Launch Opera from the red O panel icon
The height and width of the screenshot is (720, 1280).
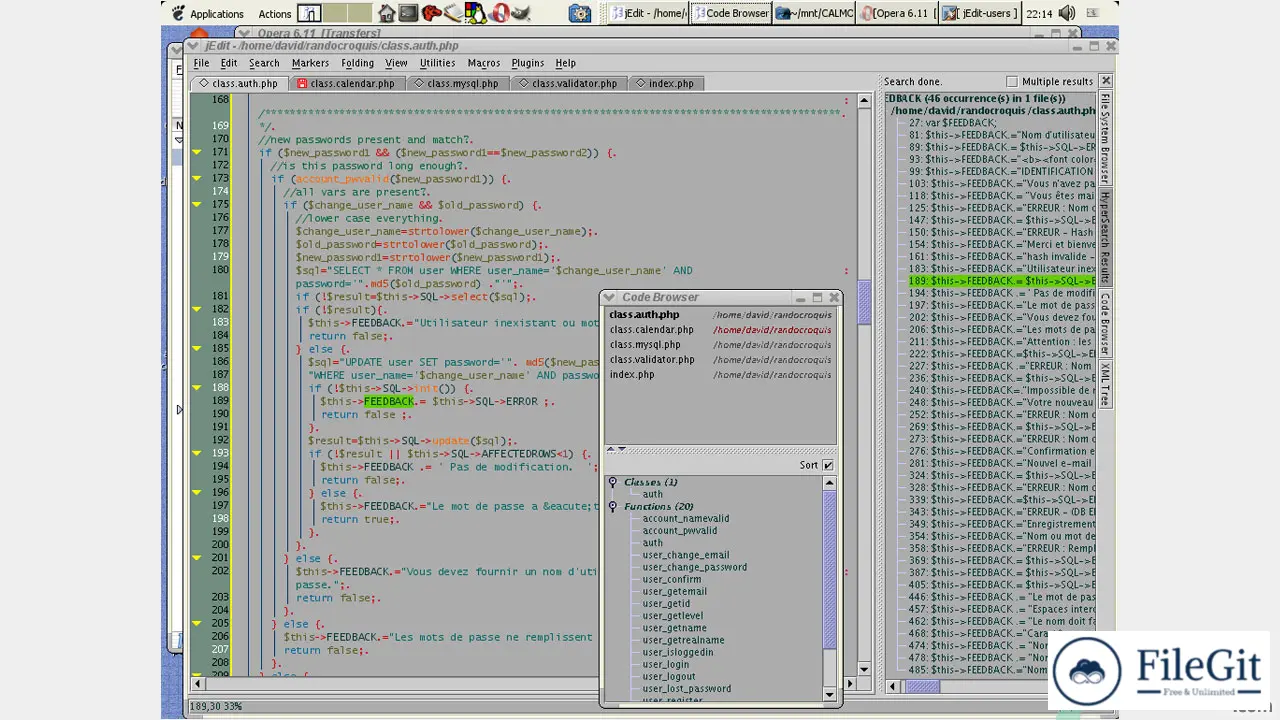500,13
